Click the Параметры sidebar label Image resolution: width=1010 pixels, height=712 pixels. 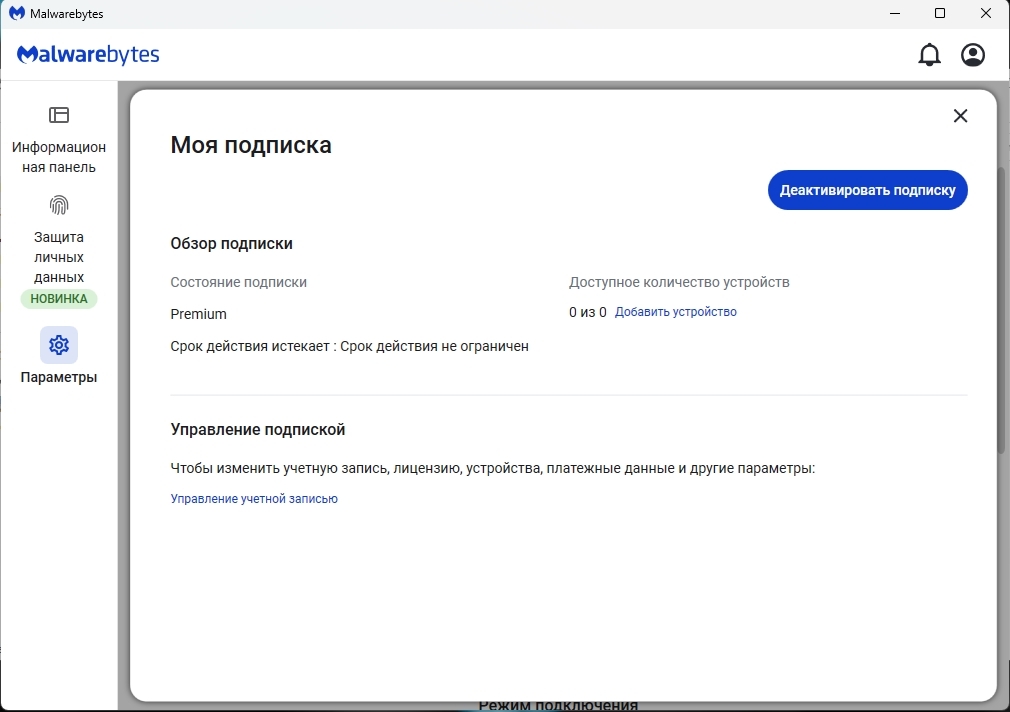click(x=59, y=377)
